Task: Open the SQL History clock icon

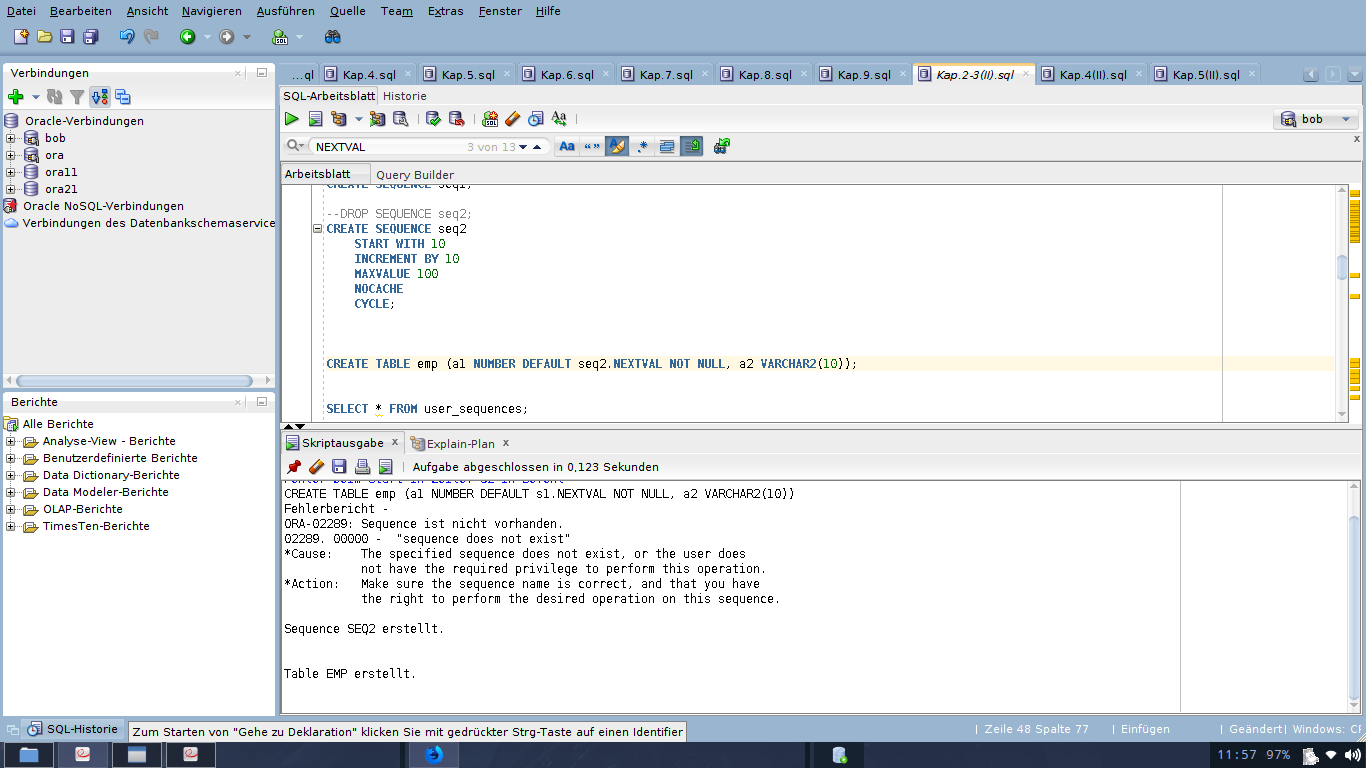Action: (x=536, y=119)
